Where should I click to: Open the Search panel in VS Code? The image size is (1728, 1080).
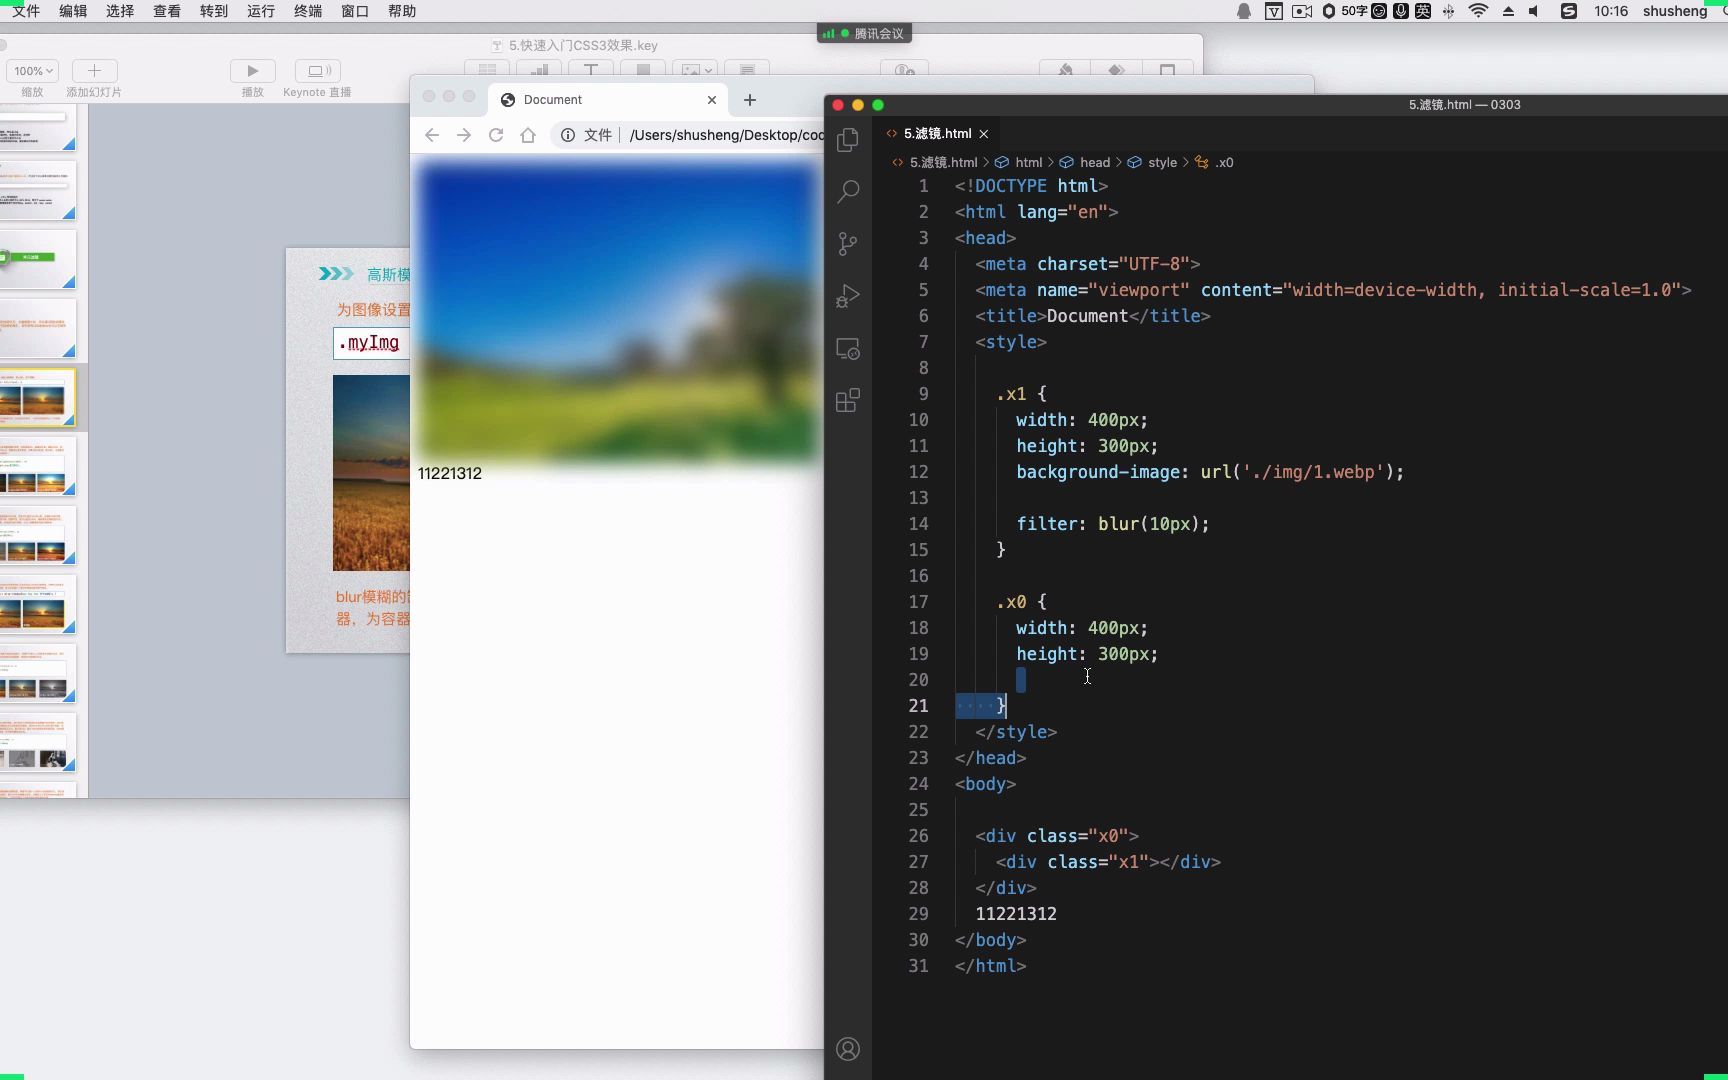tap(848, 191)
